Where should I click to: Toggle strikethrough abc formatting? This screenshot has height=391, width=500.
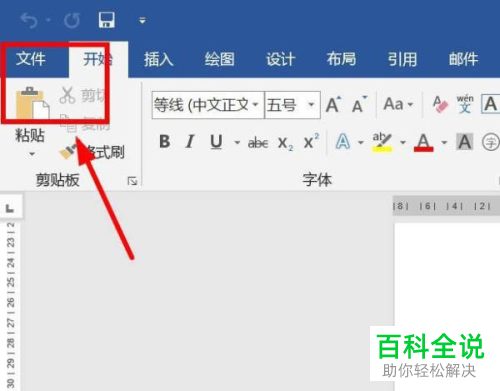click(x=258, y=143)
